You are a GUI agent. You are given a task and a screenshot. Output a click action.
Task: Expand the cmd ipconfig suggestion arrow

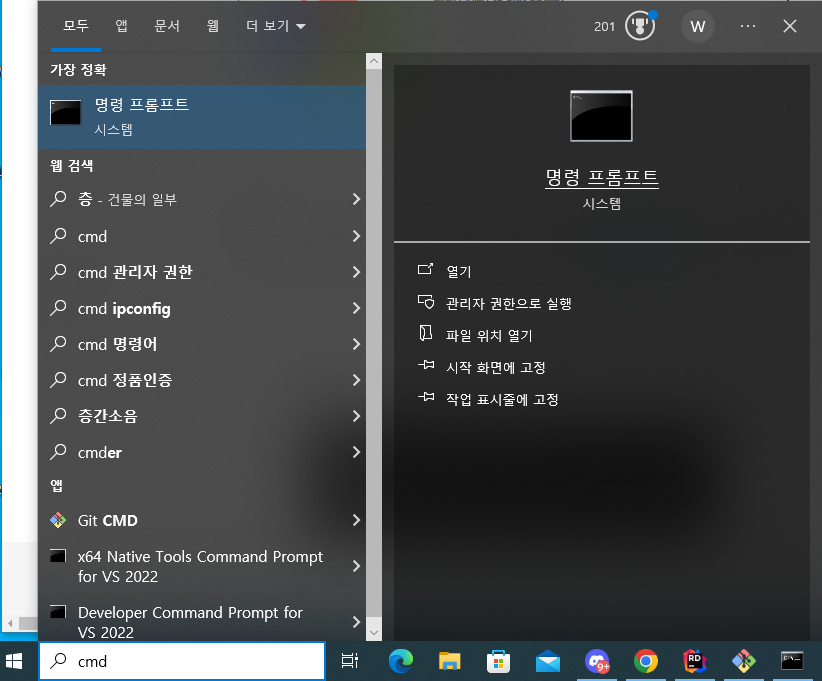[355, 308]
